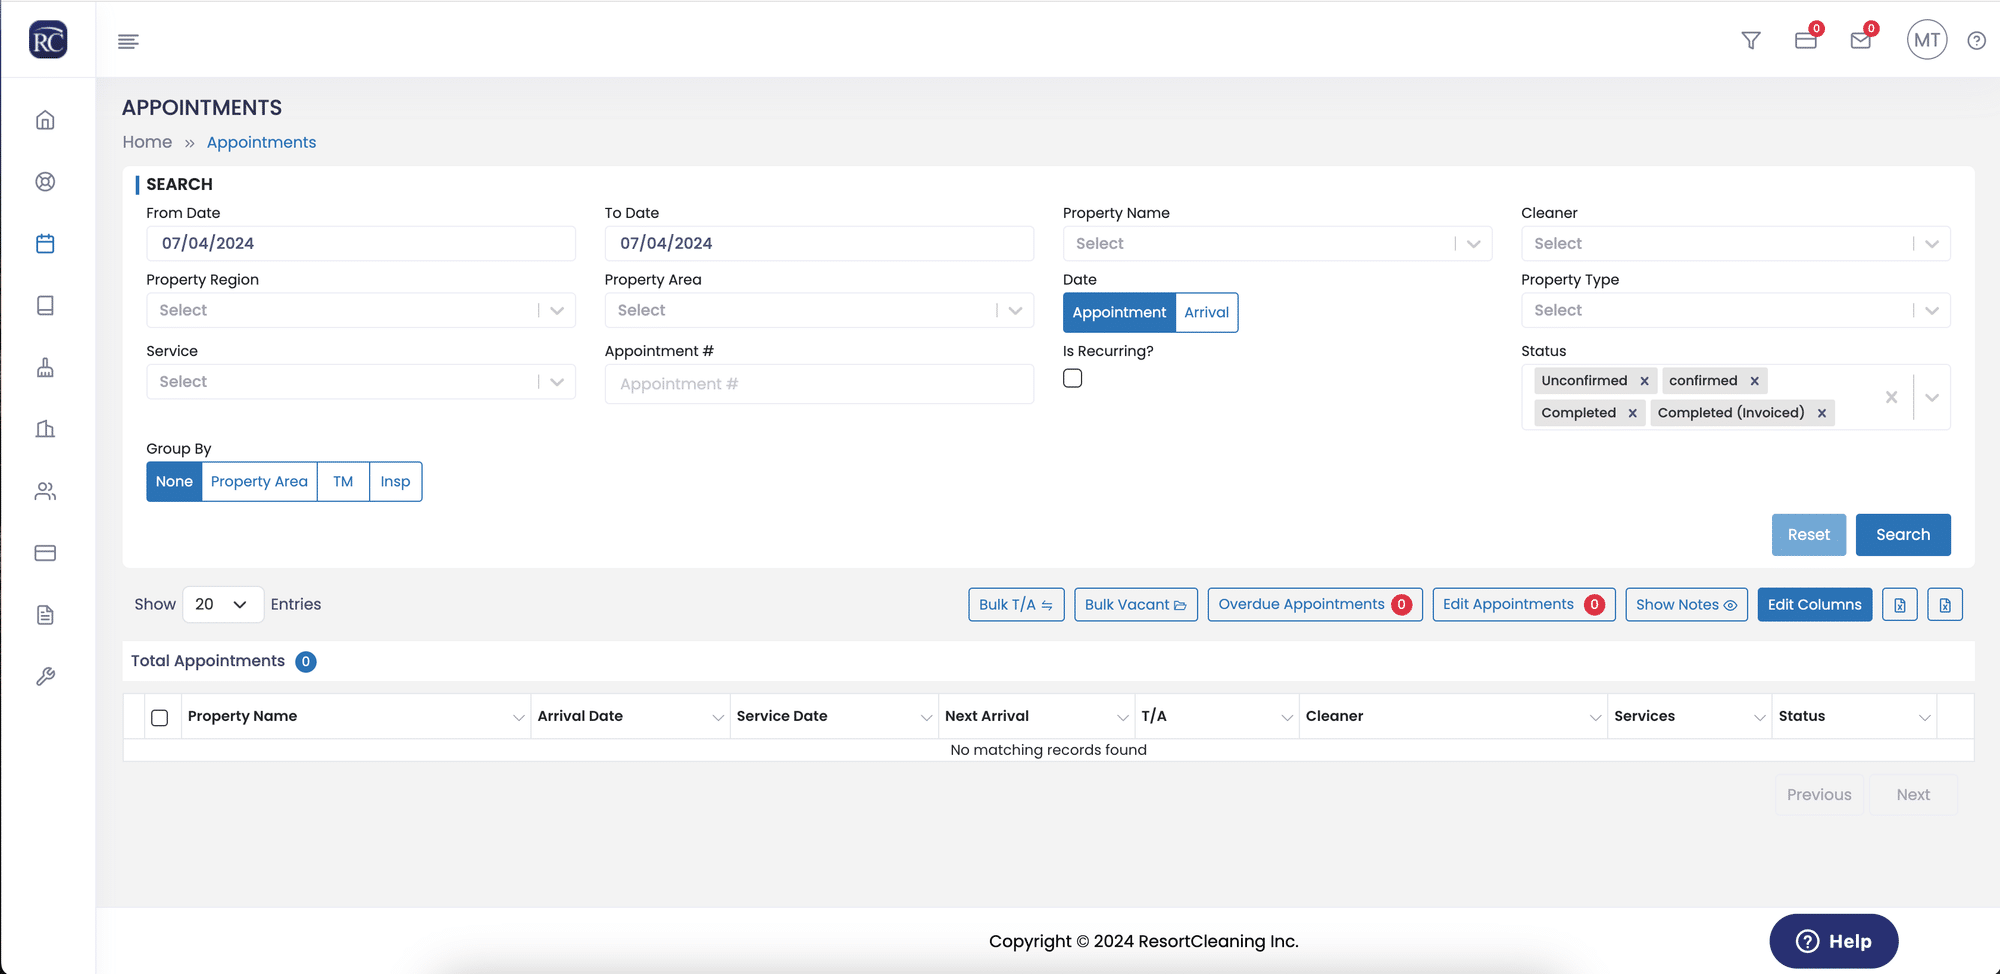Open the Show entries count dropdown
The height and width of the screenshot is (974, 2000).
point(223,605)
